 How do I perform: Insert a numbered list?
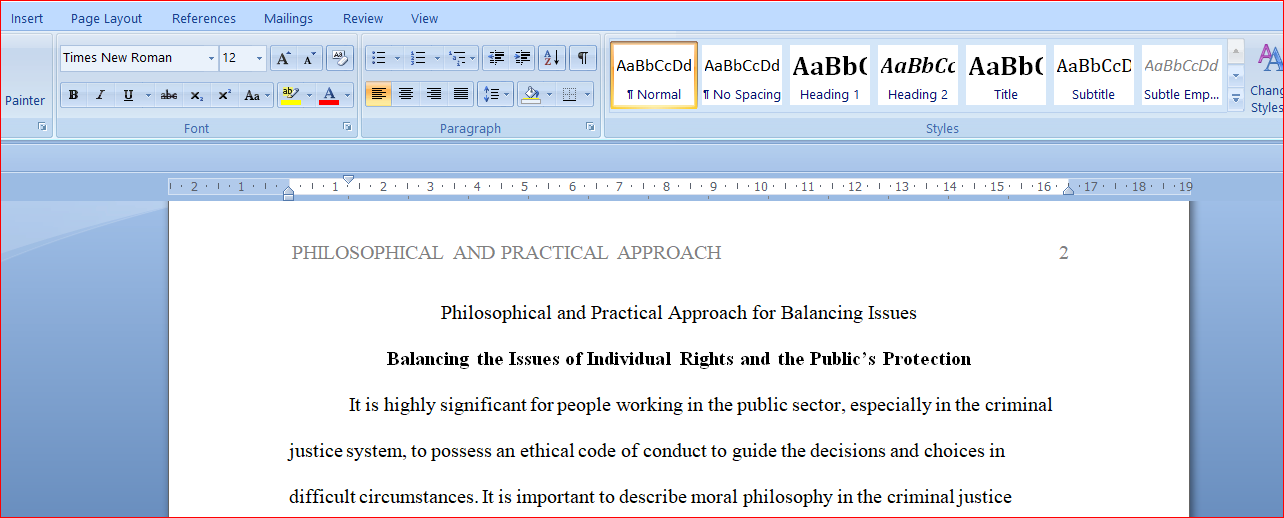tap(418, 58)
